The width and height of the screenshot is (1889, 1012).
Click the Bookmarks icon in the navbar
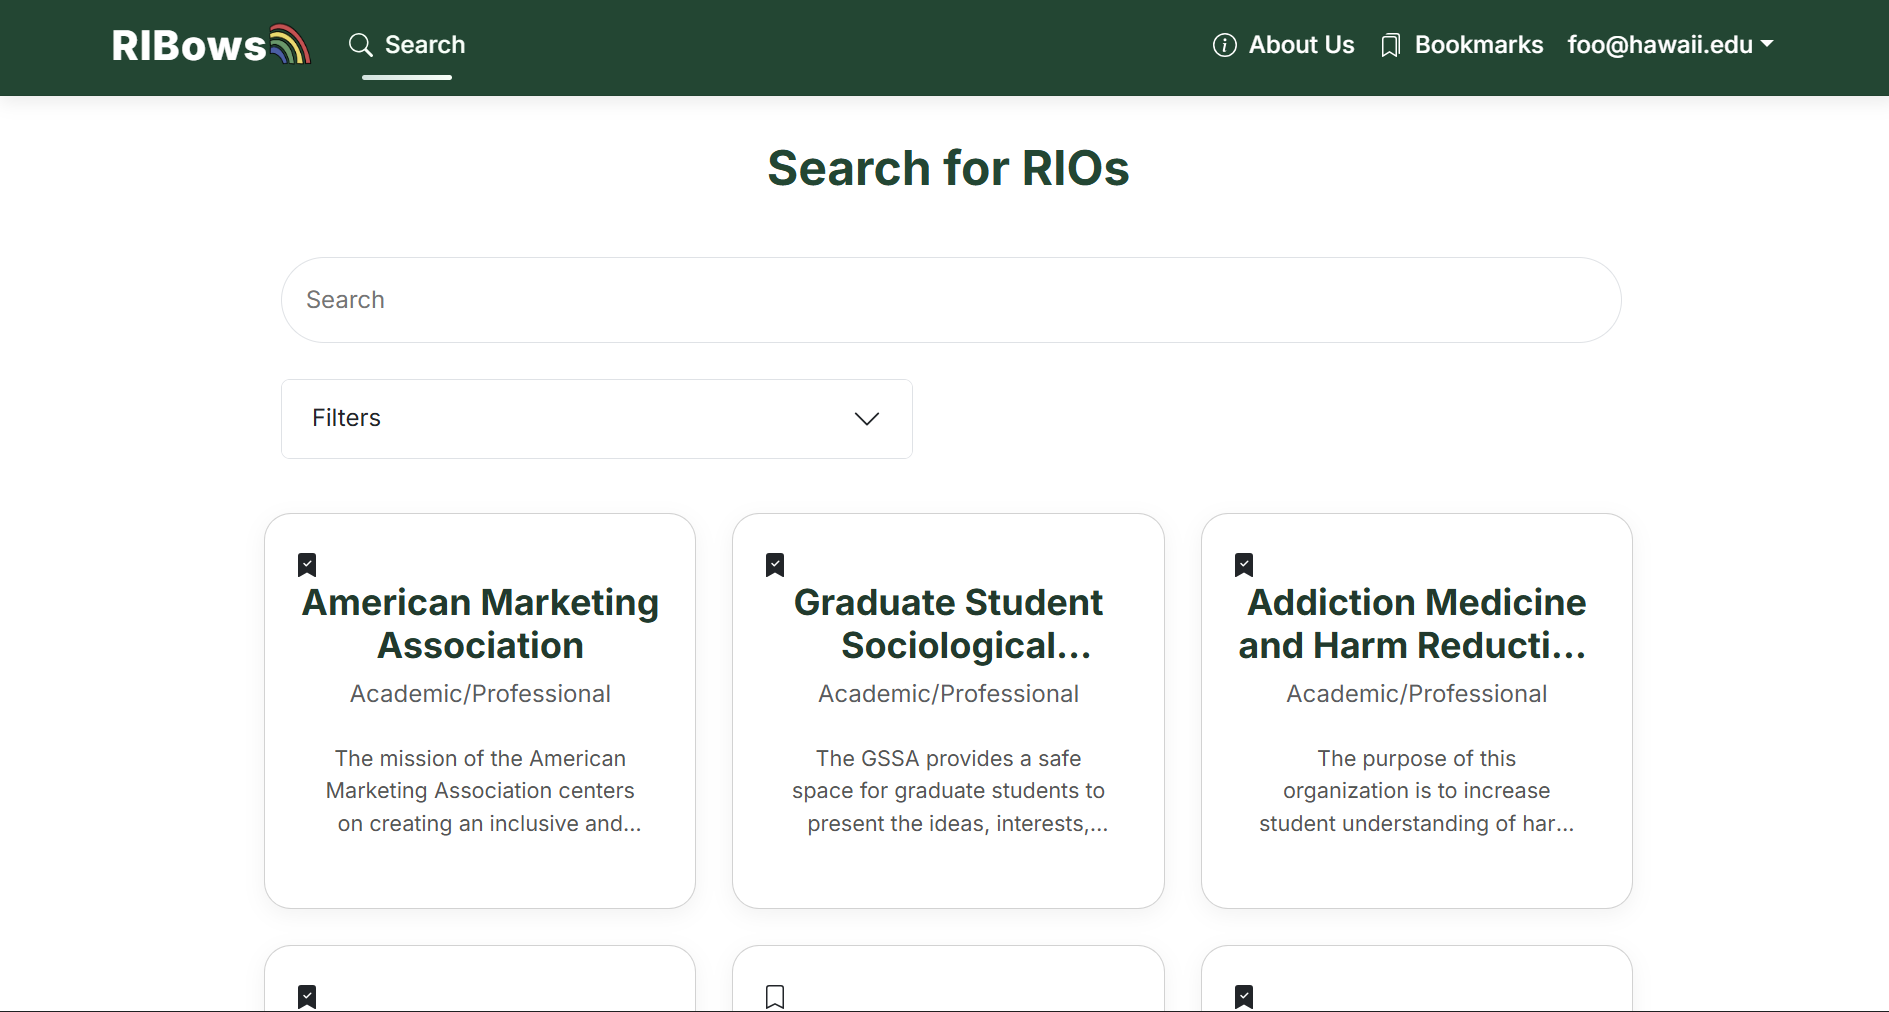point(1390,46)
